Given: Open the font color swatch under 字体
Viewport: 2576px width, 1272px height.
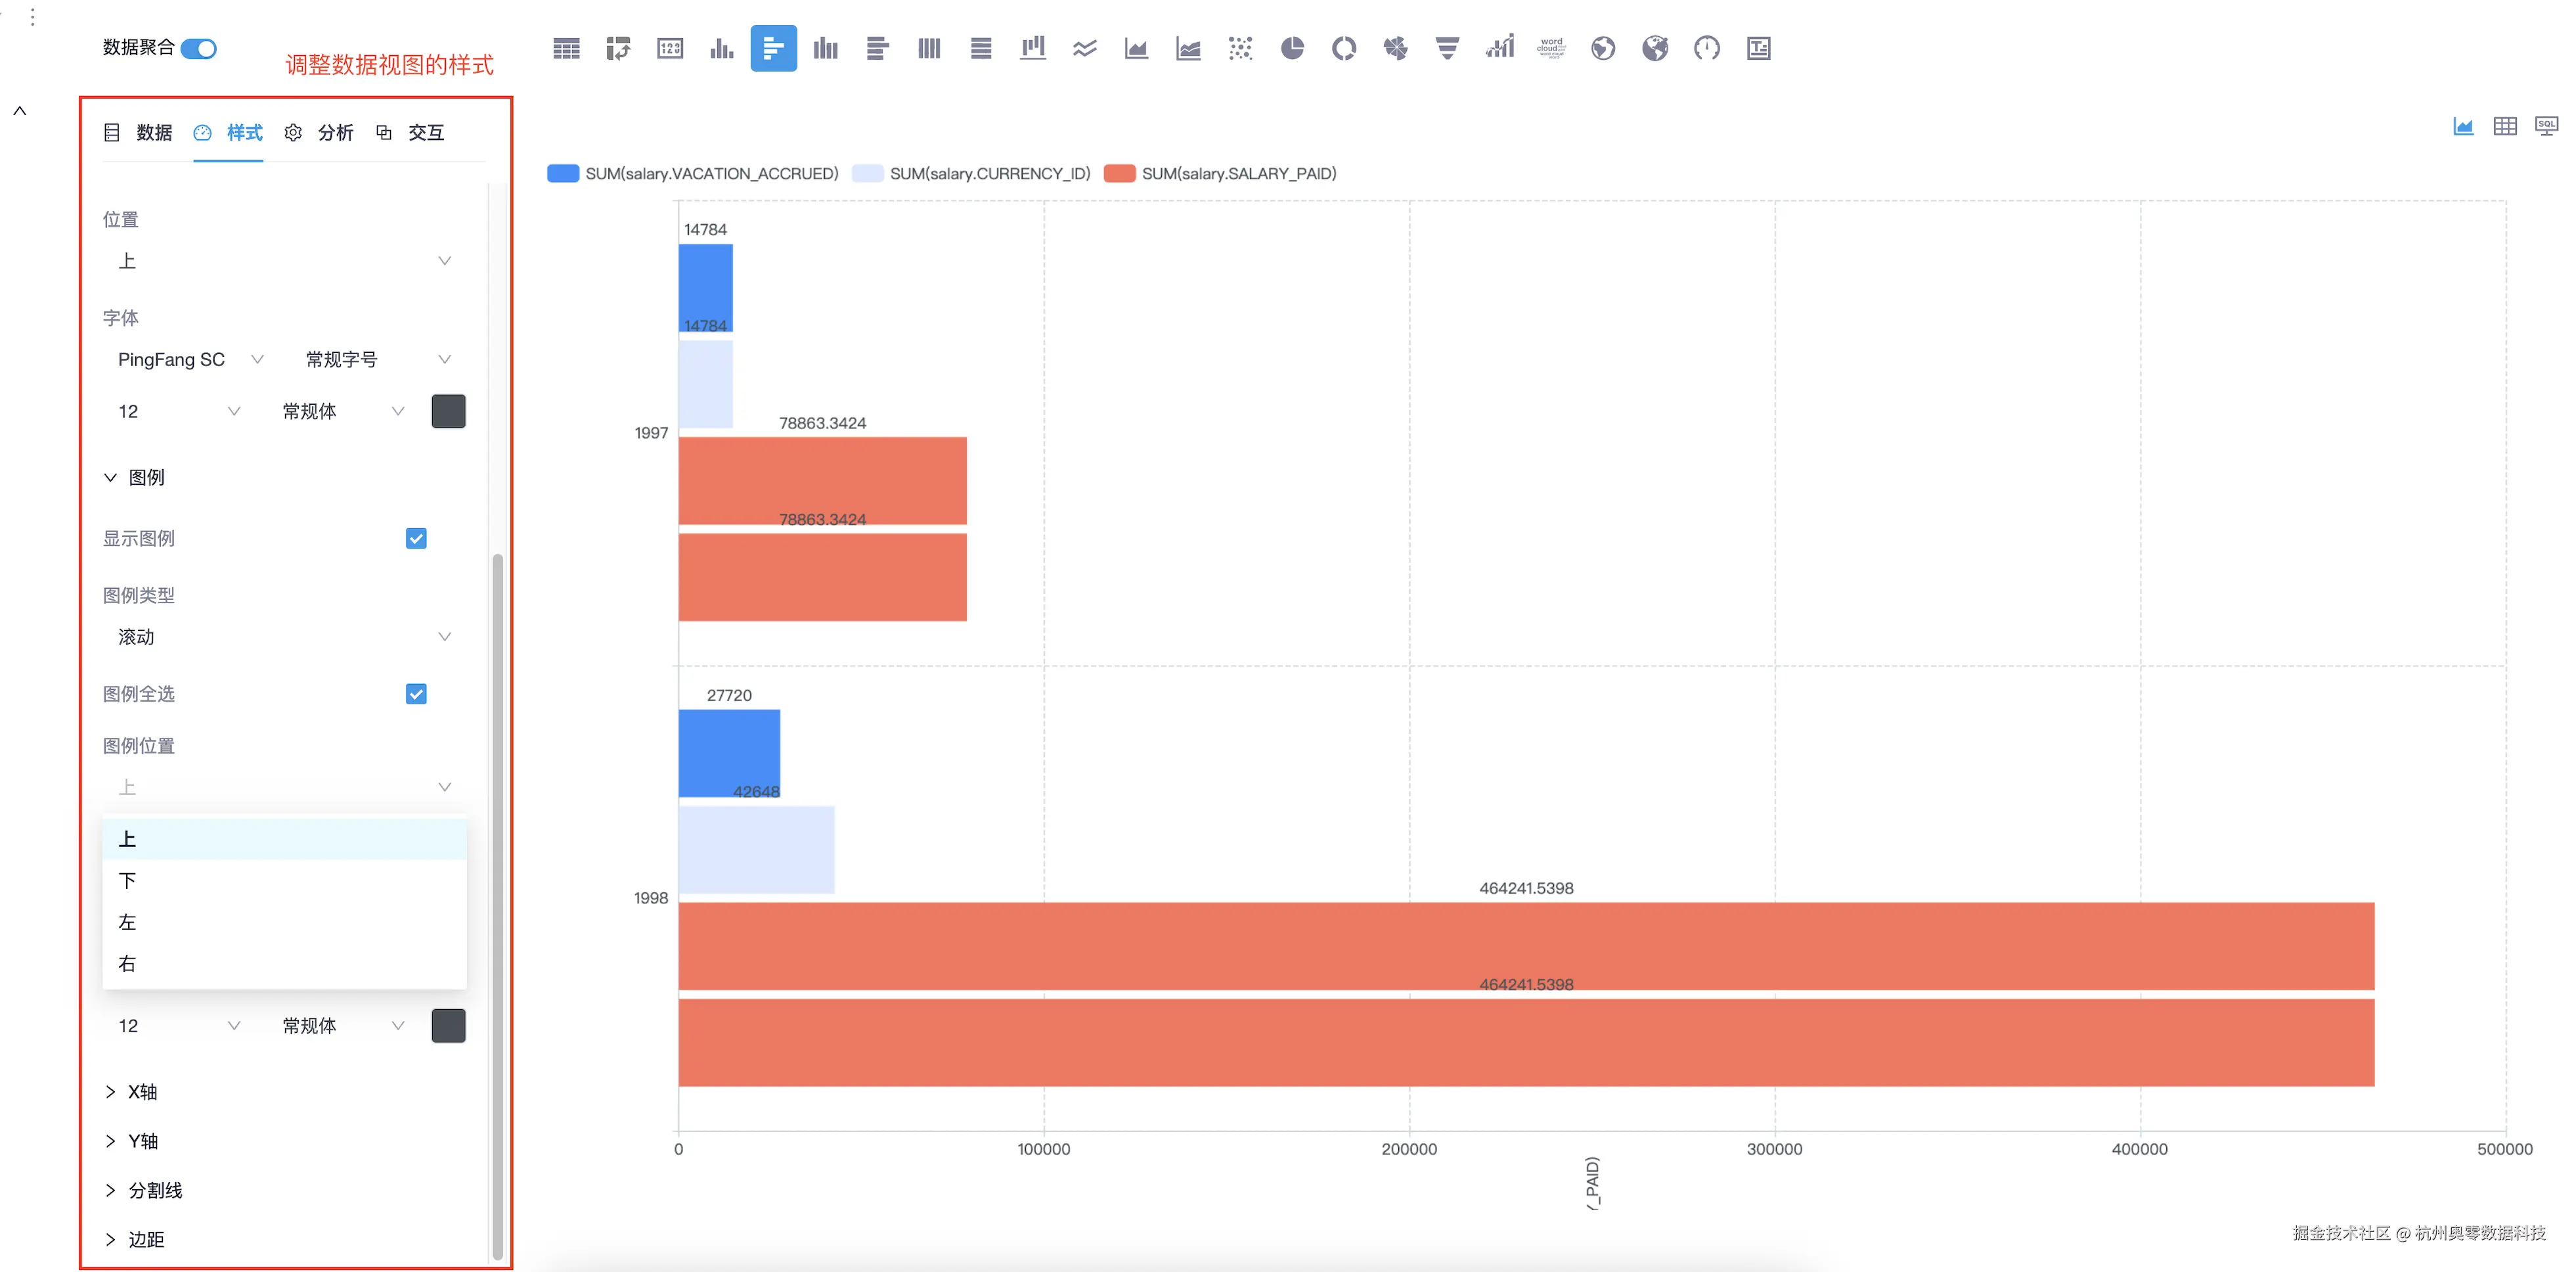Looking at the screenshot, I should [x=448, y=411].
